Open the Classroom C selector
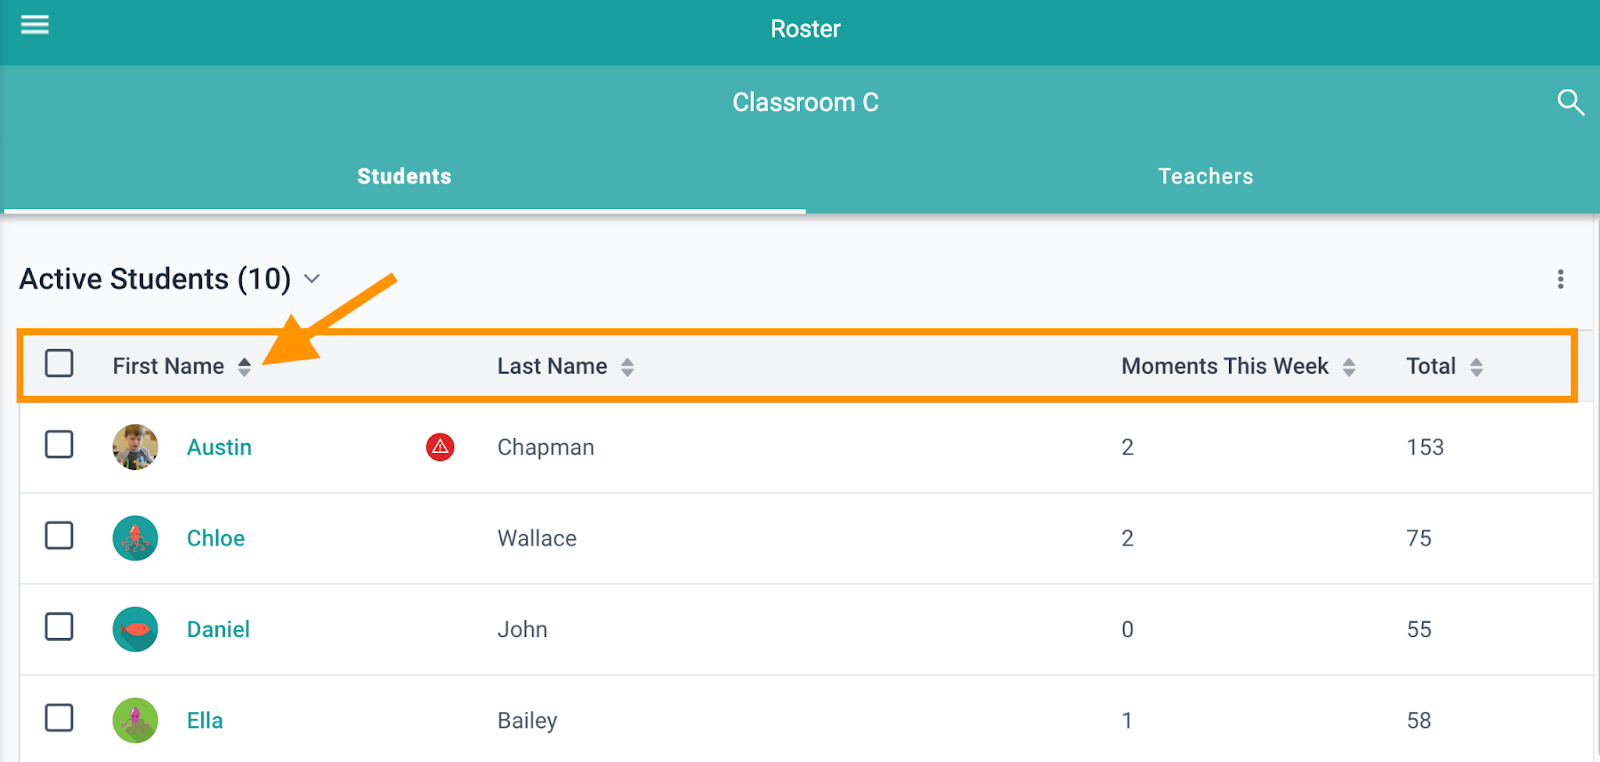Screen dimensions: 1600x762 [805, 102]
